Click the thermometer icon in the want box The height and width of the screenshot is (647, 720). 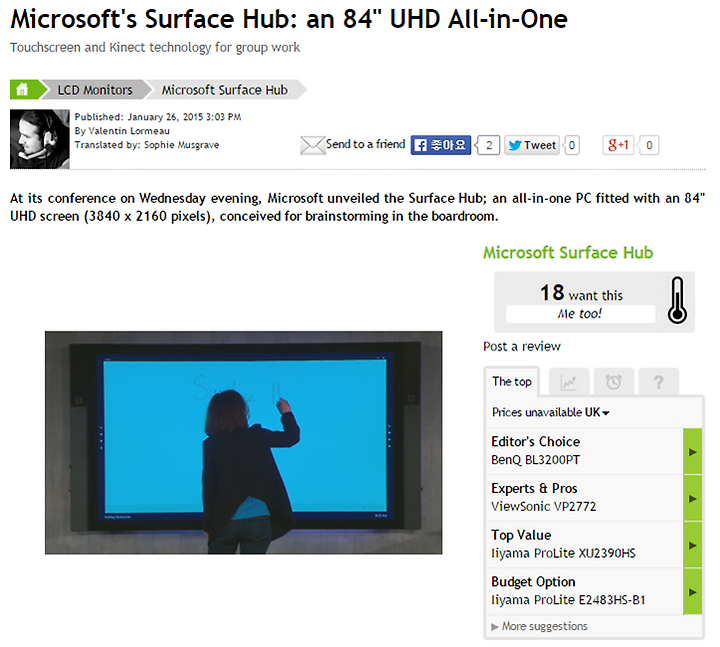[677, 300]
